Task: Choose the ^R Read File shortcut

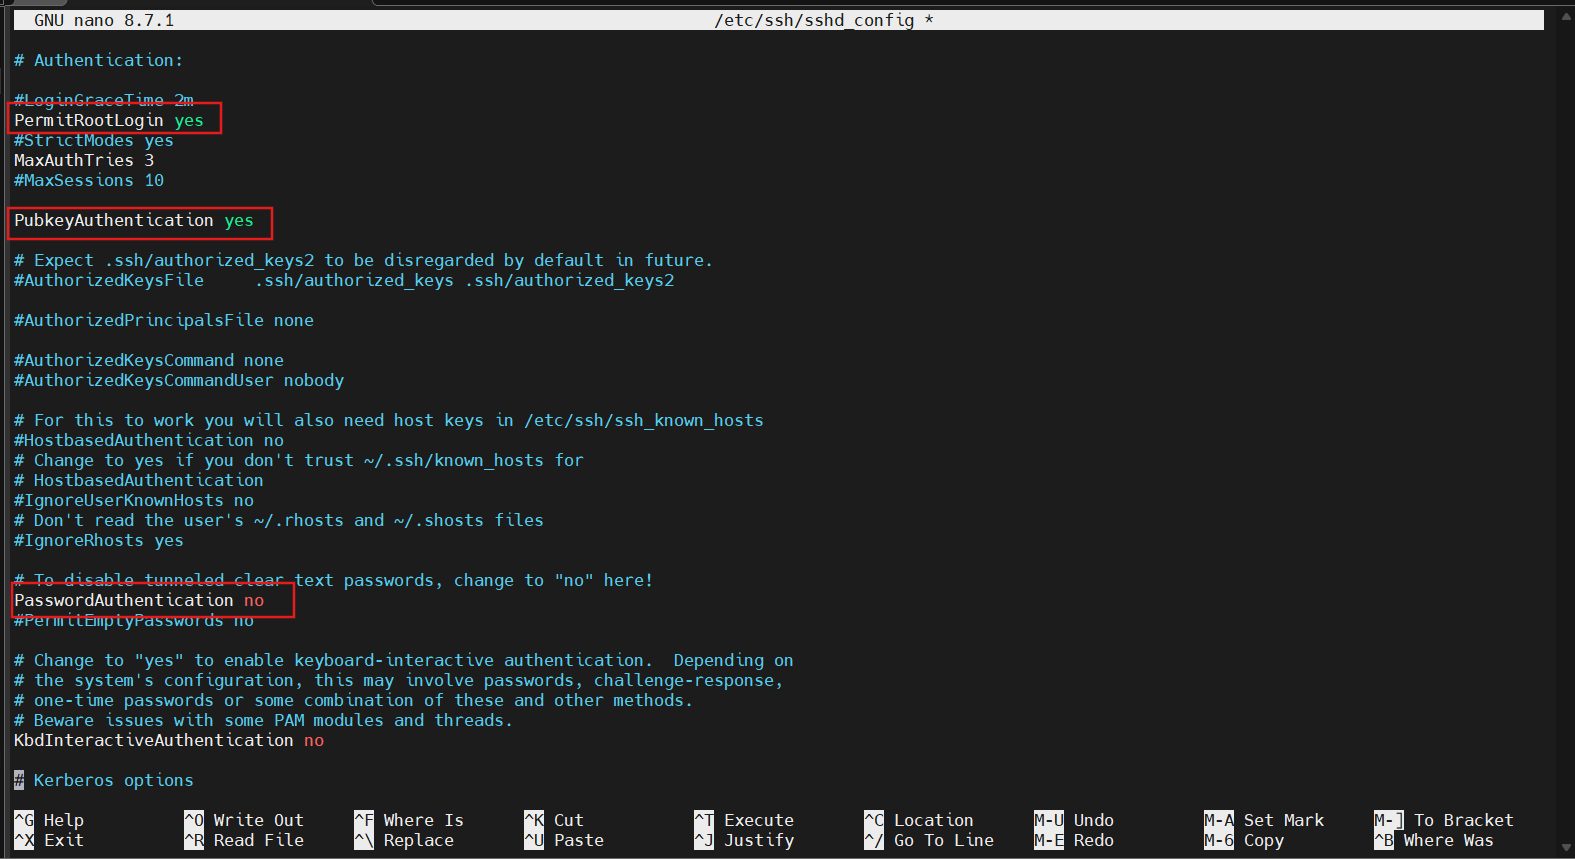Action: tap(244, 840)
